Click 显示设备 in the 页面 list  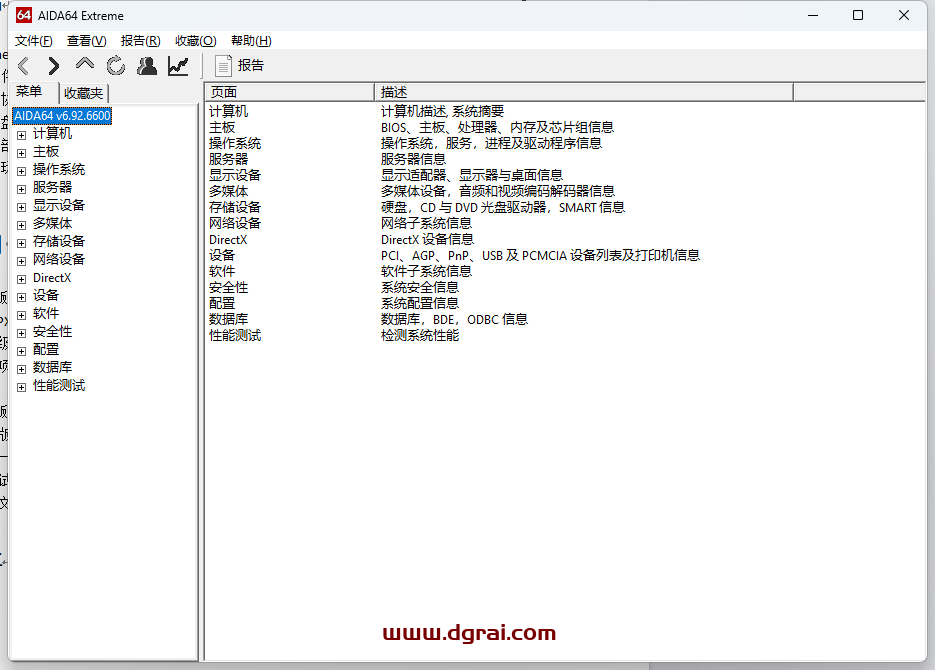(x=235, y=175)
